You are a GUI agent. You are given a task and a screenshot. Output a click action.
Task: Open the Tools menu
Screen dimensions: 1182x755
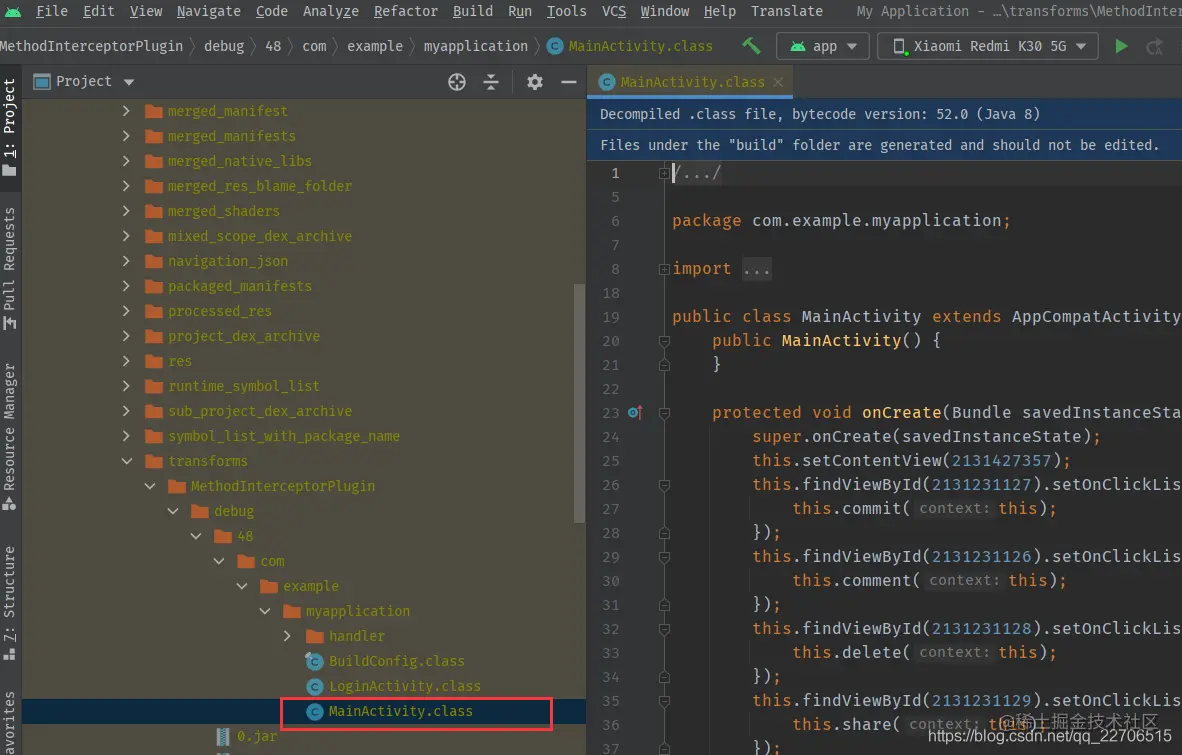pos(566,11)
